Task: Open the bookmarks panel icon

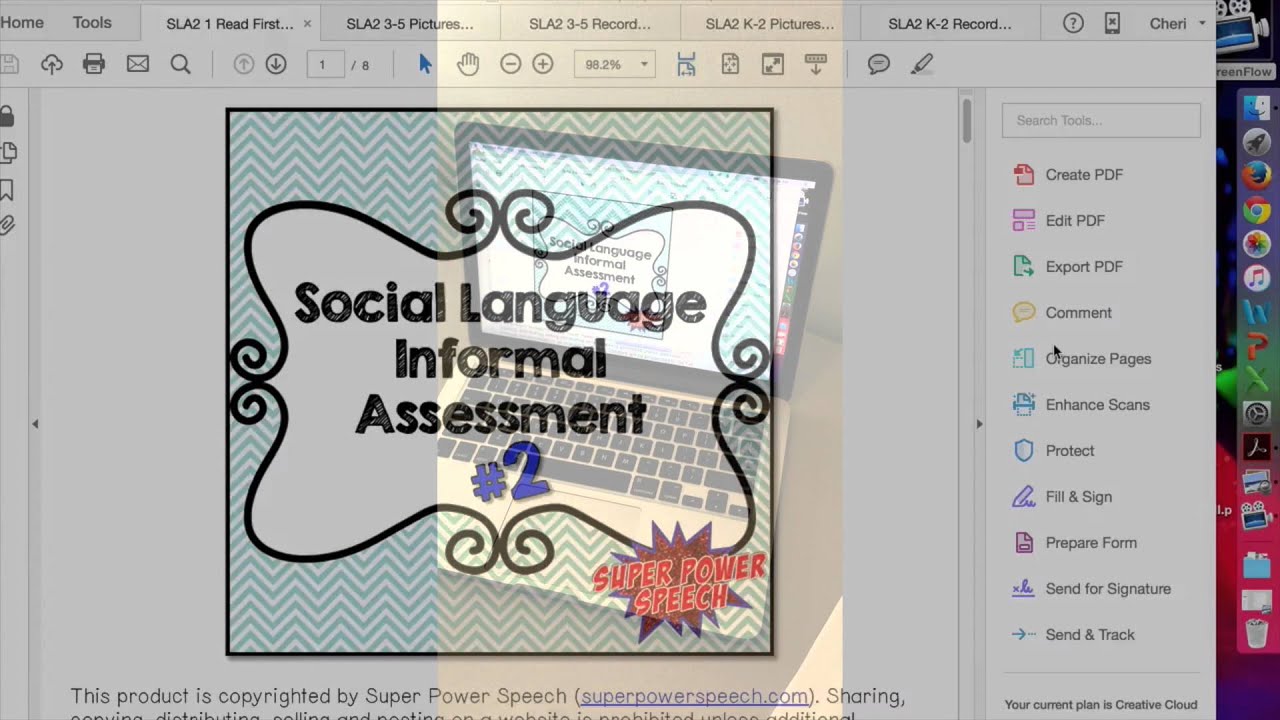Action: (x=7, y=189)
